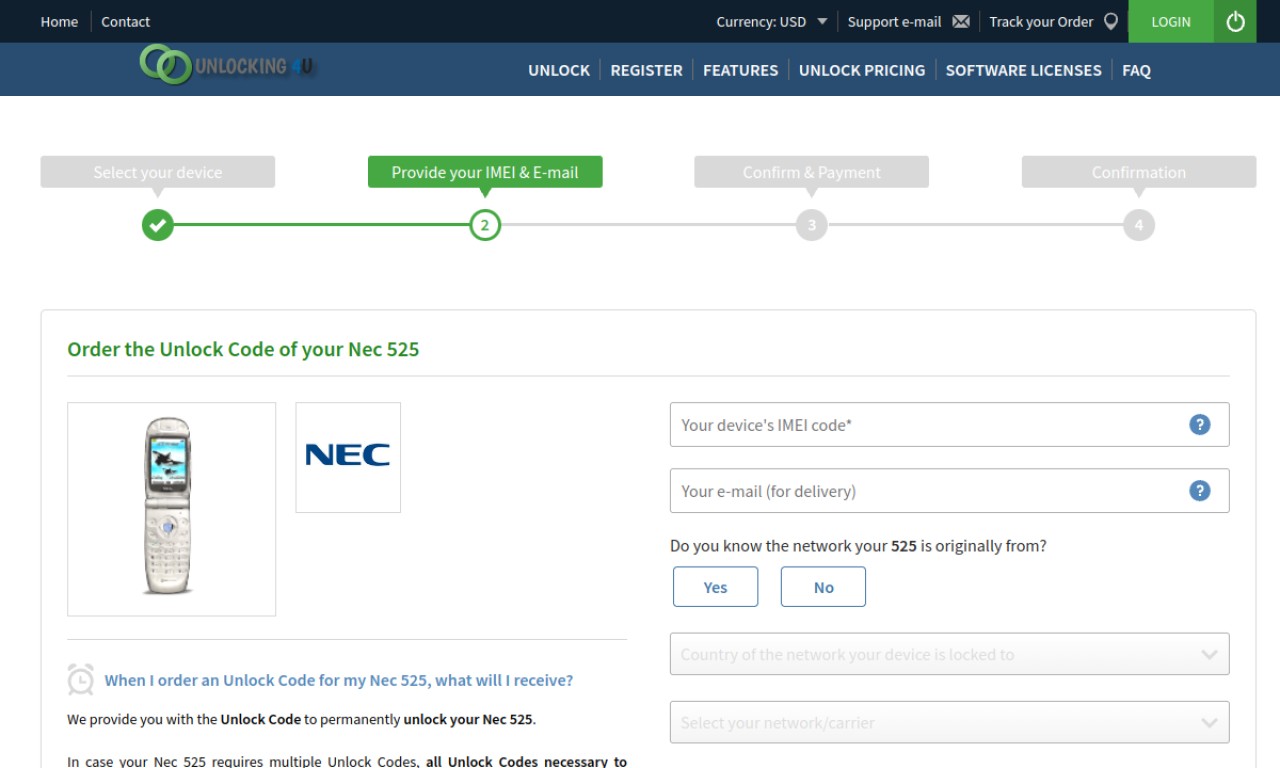Click the 'Provide your IMEI & E-mail' step tab
This screenshot has height=768, width=1280.
pyautogui.click(x=485, y=172)
